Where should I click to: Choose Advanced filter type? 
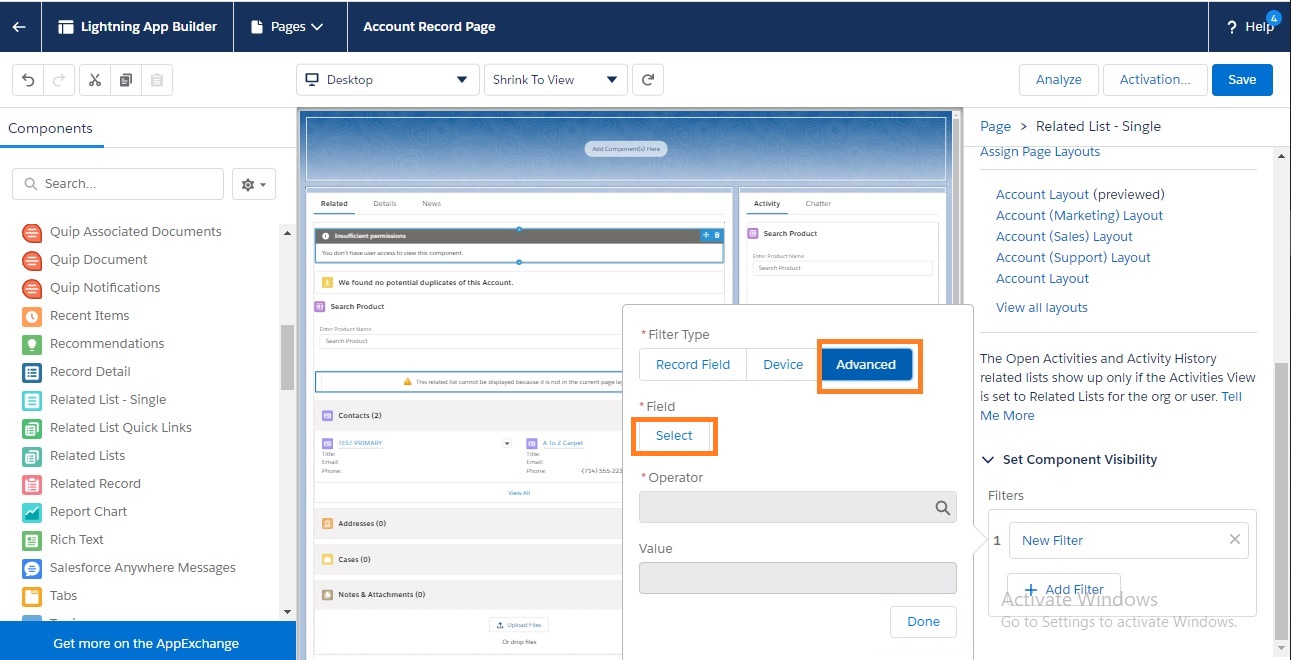point(866,364)
